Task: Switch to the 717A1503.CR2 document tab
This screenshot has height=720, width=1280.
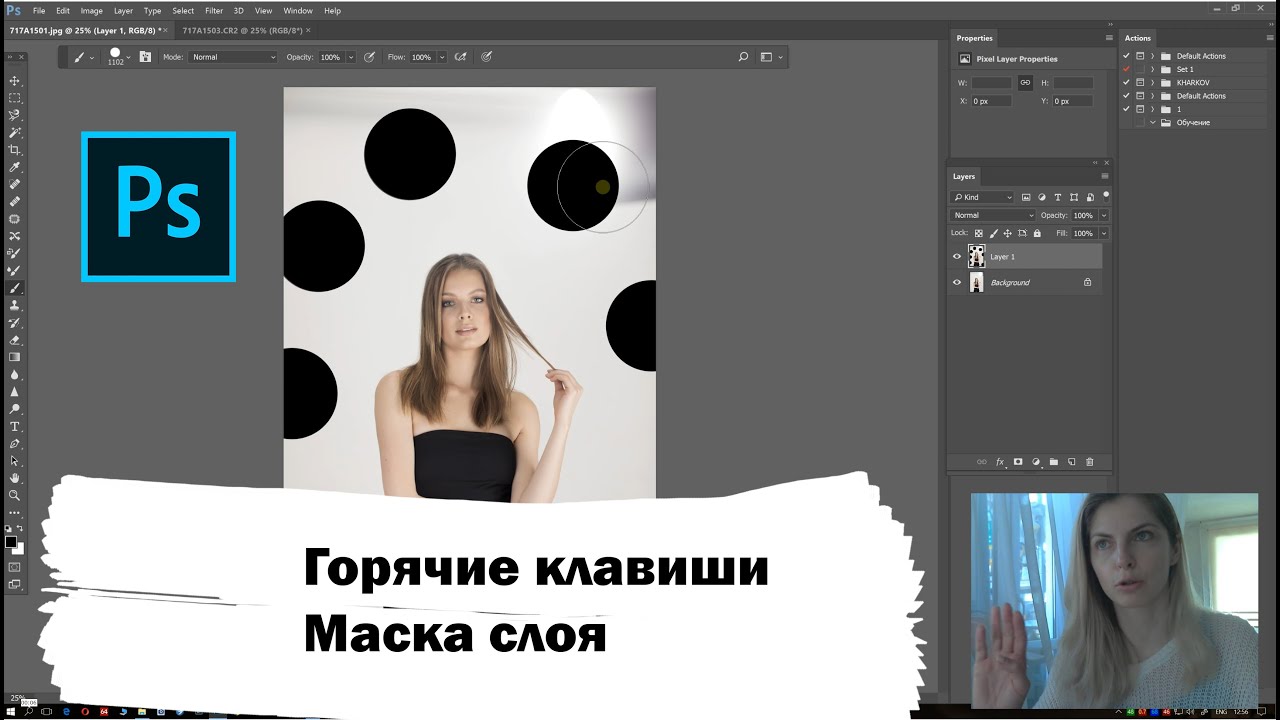Action: pyautogui.click(x=243, y=30)
